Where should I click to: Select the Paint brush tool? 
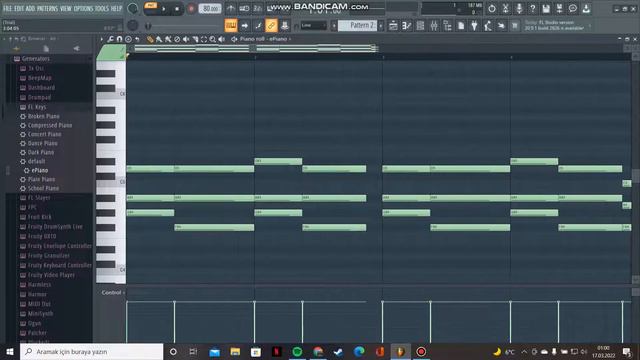159,39
